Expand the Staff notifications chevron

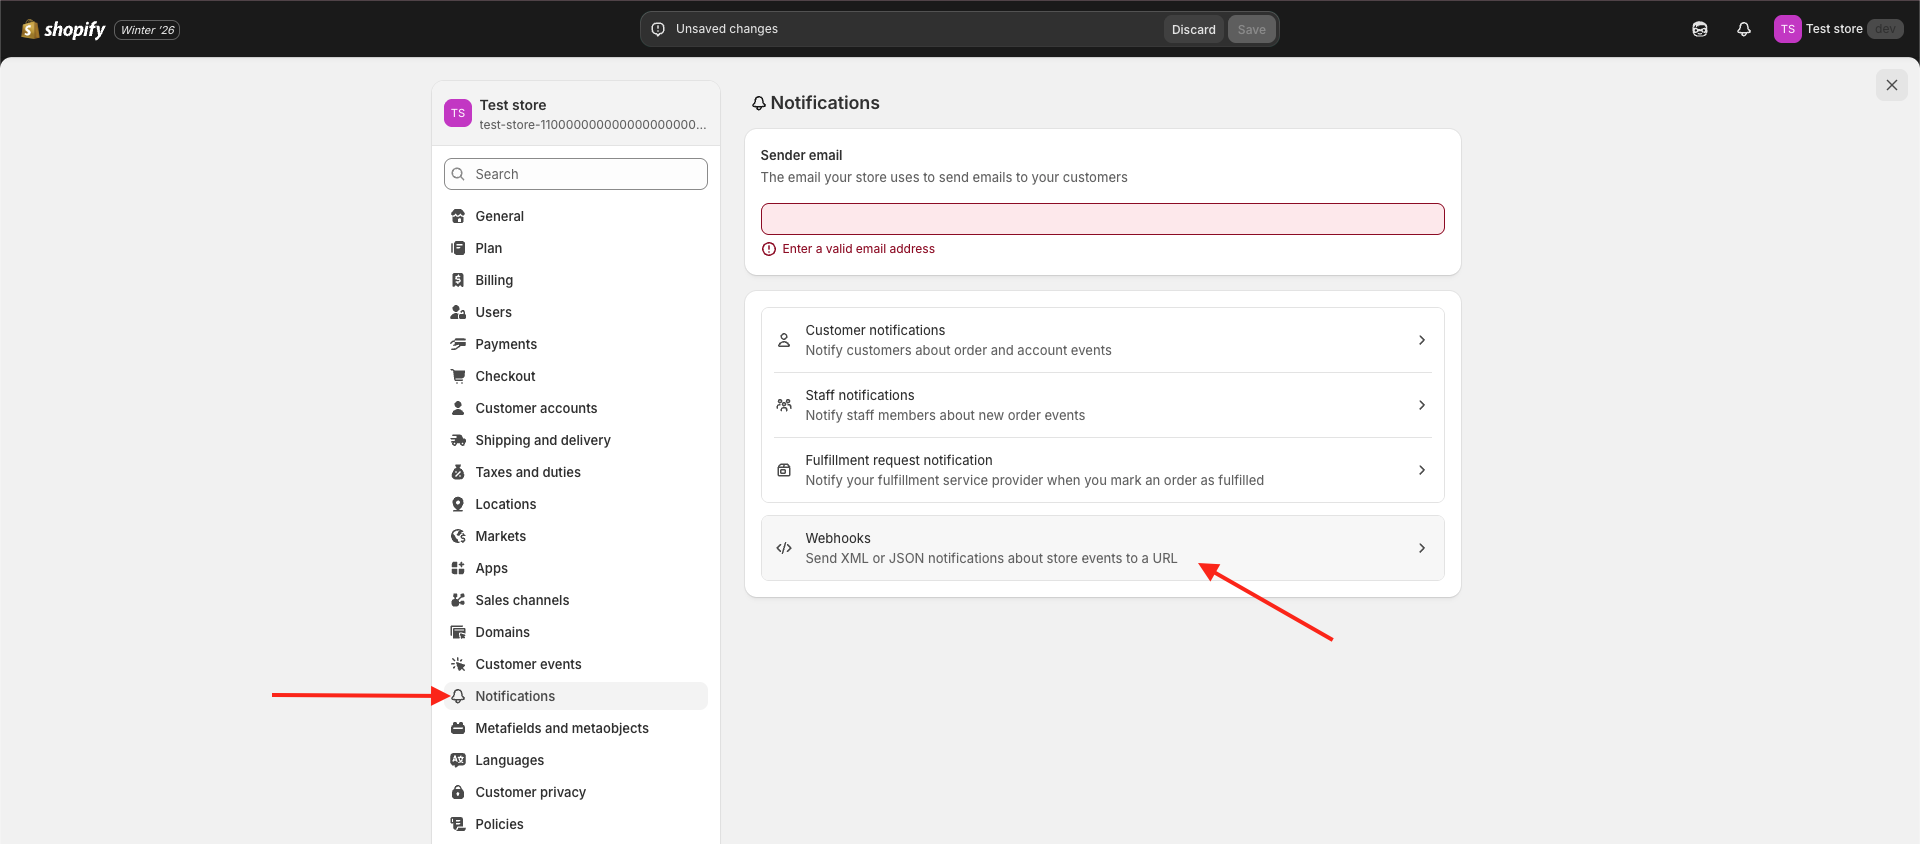(1421, 405)
